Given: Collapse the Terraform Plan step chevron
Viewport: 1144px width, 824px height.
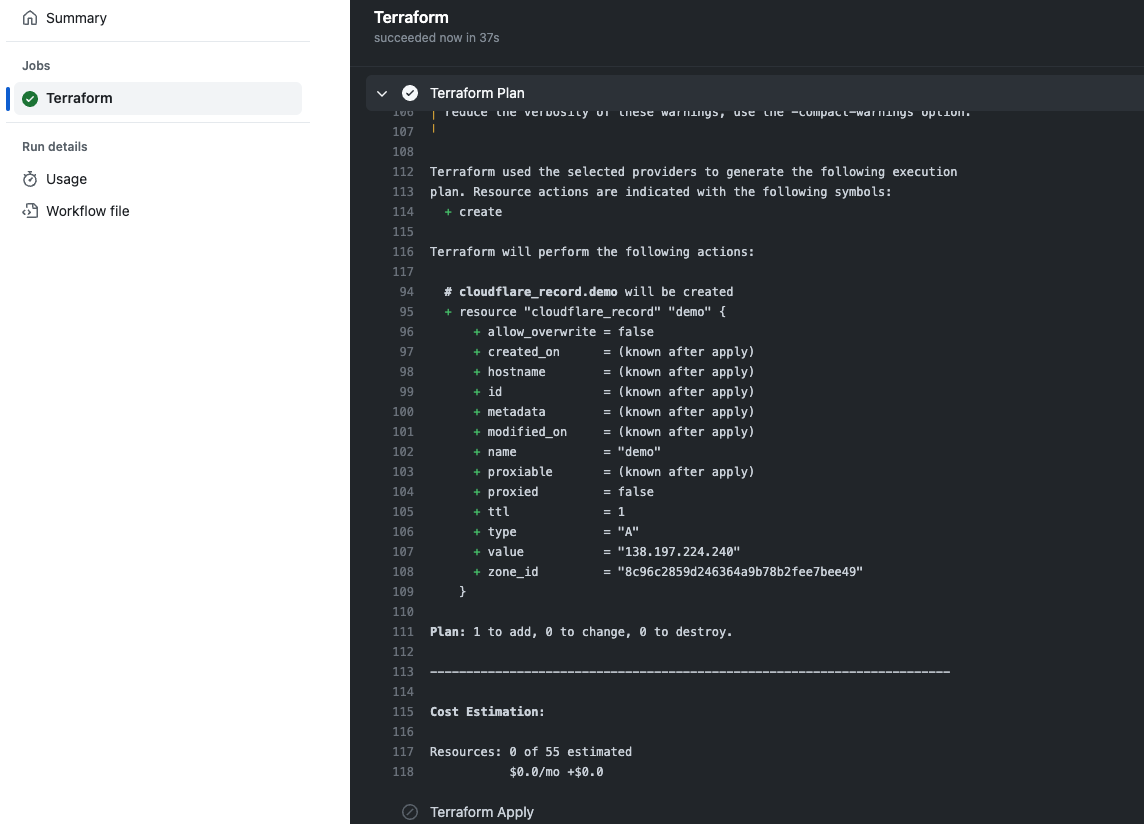Looking at the screenshot, I should pos(382,93).
